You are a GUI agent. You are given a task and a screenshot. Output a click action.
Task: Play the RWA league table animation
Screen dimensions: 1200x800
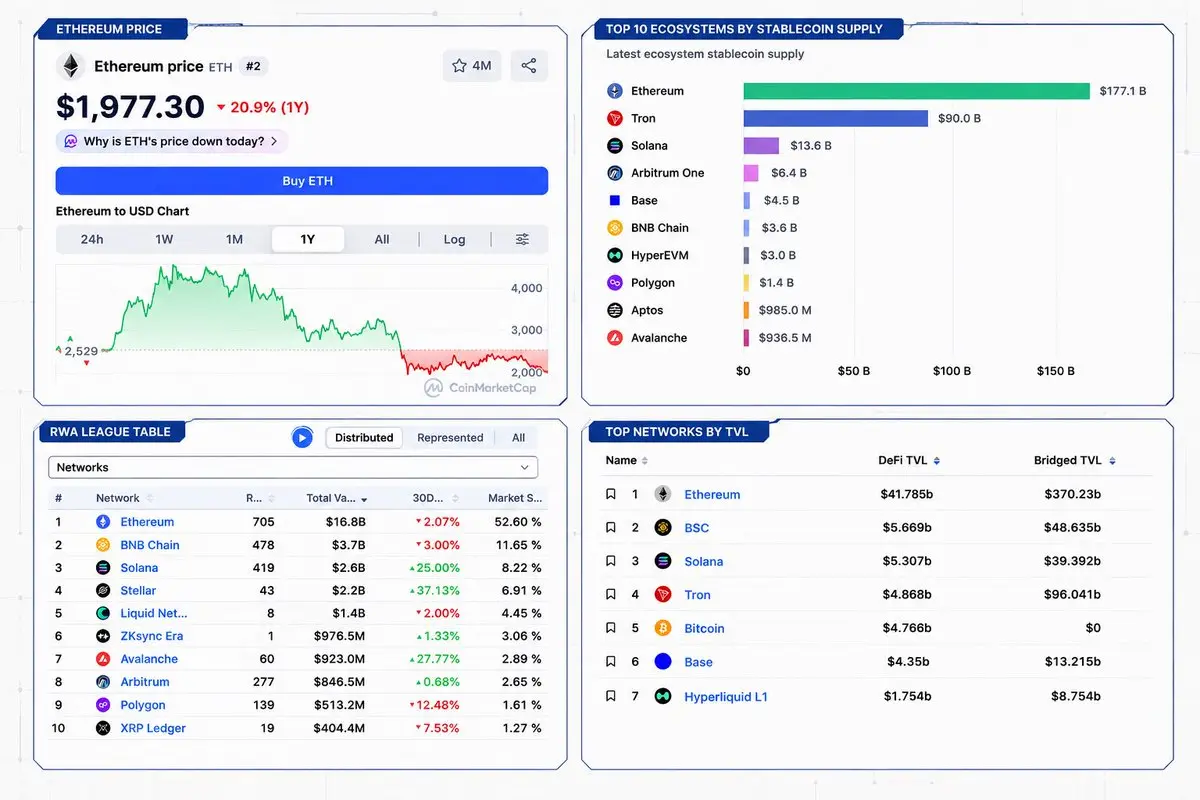click(x=302, y=437)
